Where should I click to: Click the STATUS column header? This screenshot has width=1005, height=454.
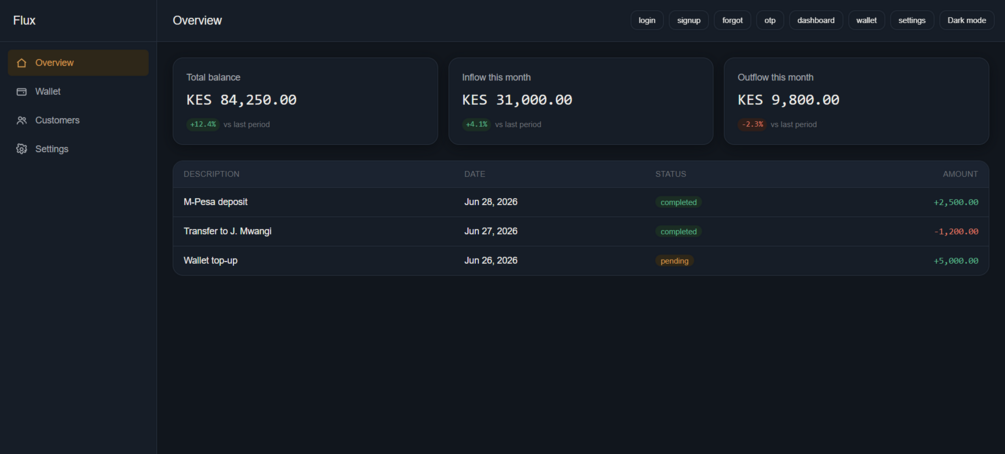click(x=670, y=174)
